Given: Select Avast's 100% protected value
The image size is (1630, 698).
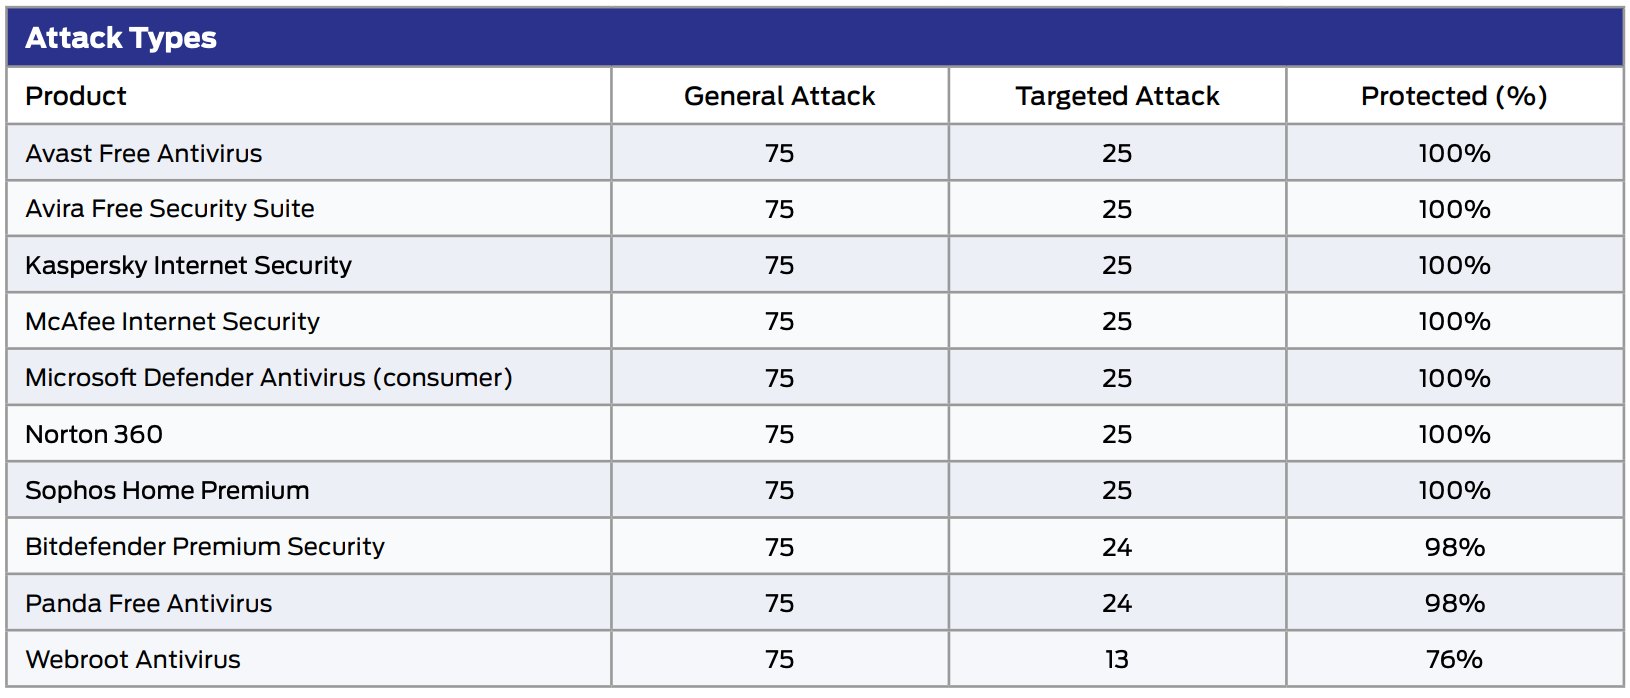Looking at the screenshot, I should click(1454, 153).
